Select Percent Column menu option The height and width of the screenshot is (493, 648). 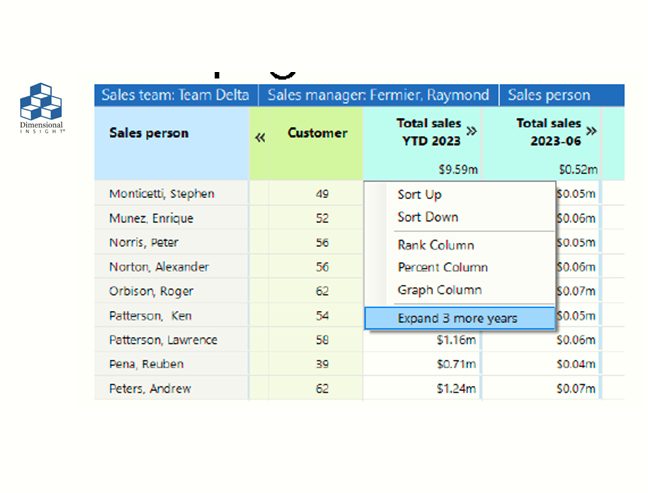[442, 267]
